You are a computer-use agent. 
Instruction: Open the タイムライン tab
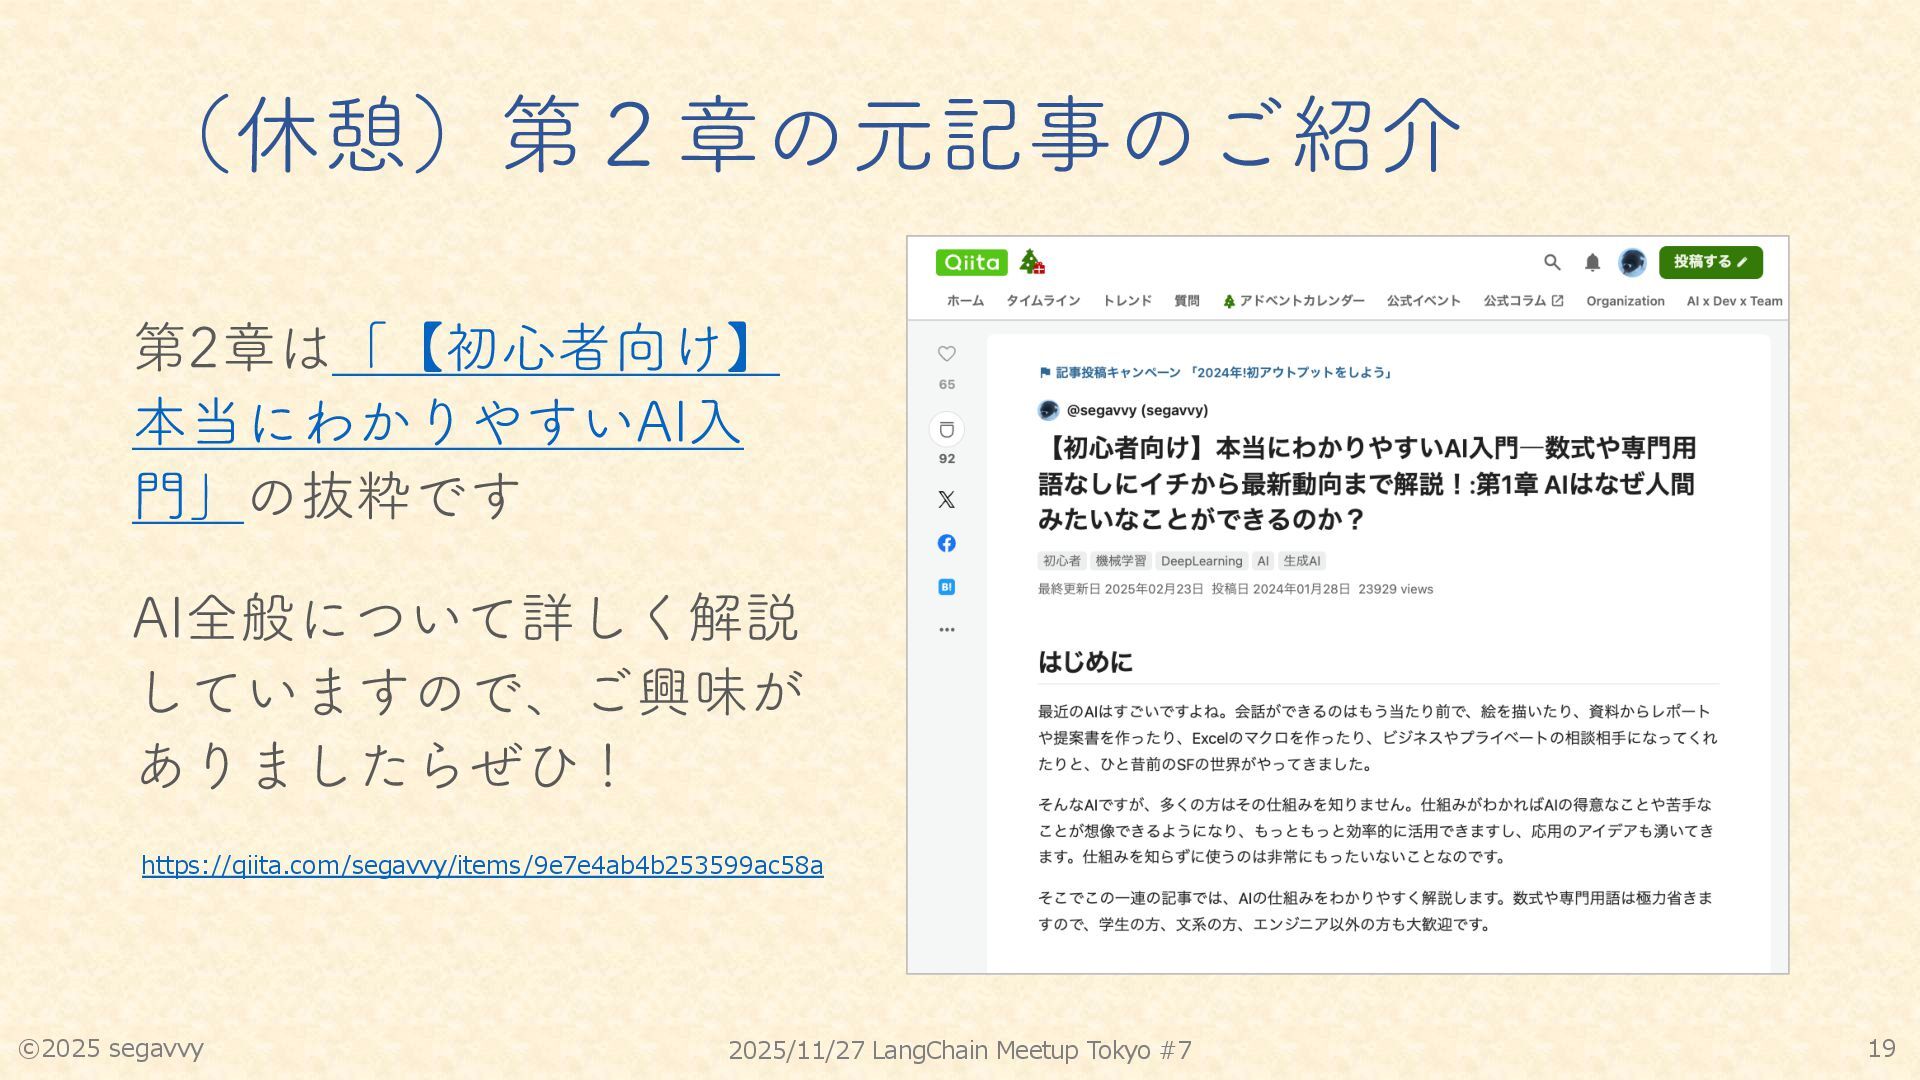(x=1043, y=301)
